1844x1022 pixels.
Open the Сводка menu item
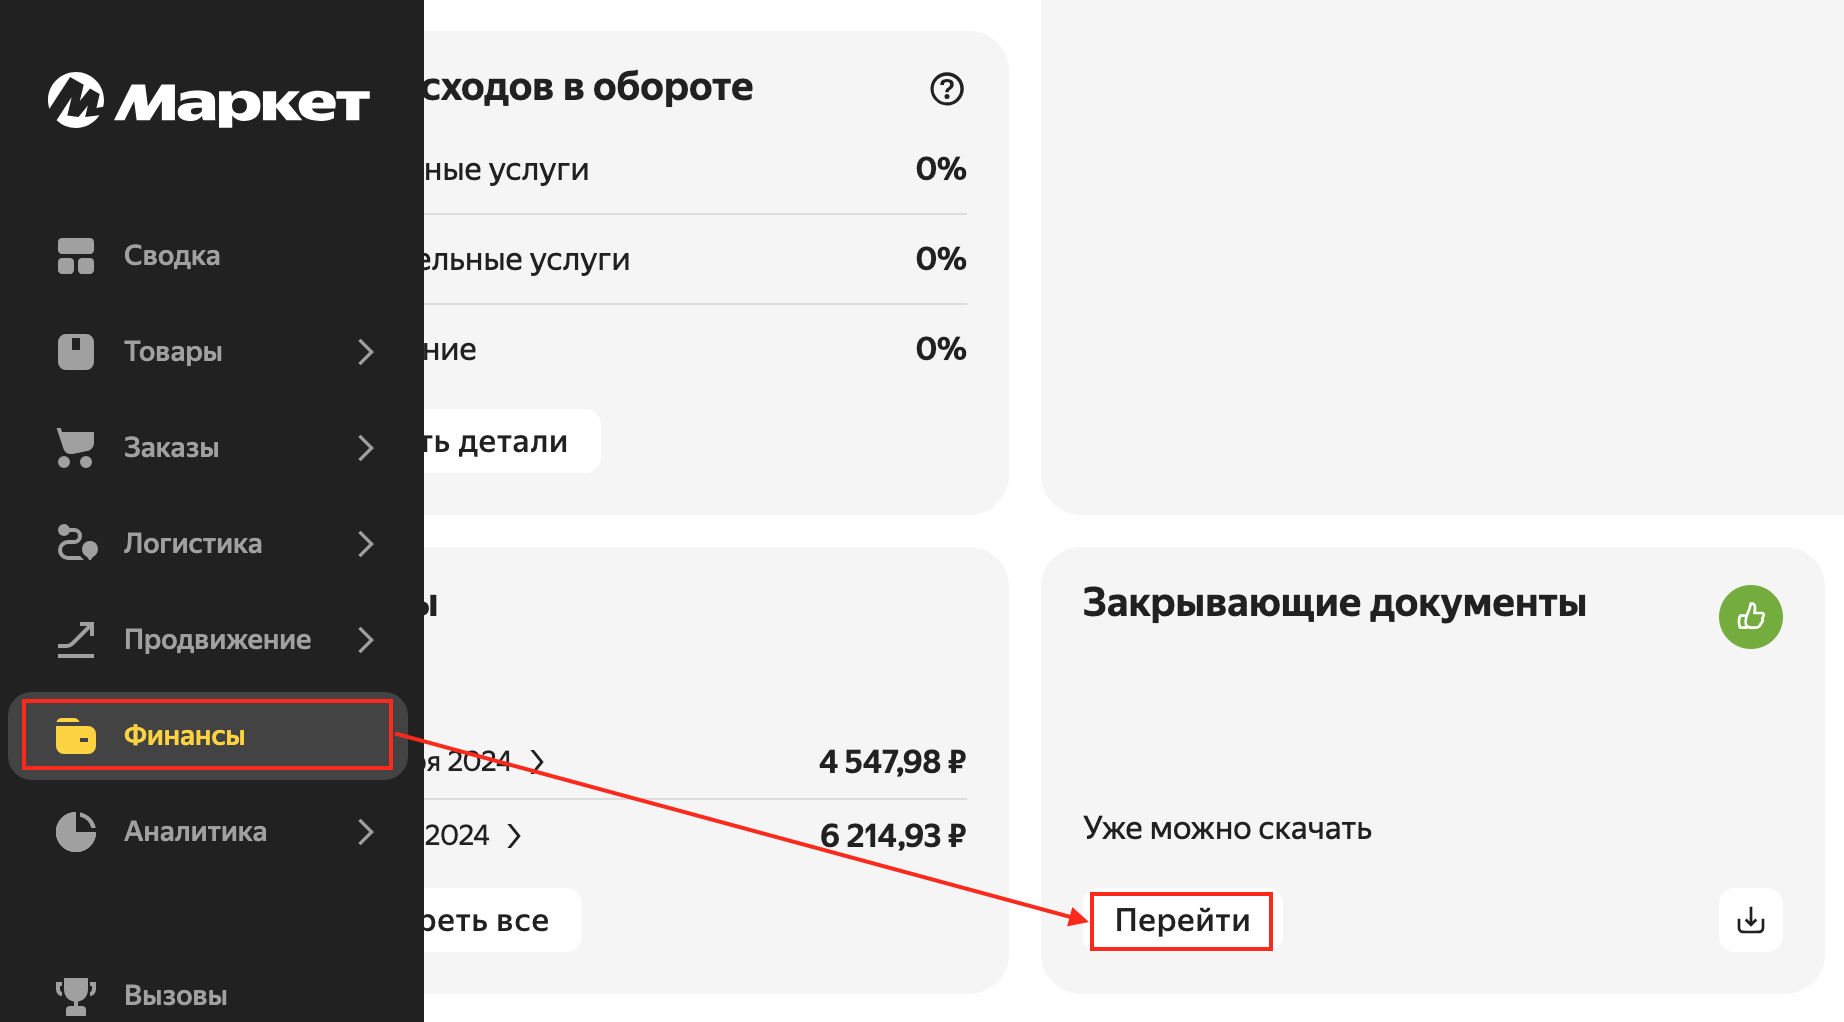pyautogui.click(x=172, y=256)
